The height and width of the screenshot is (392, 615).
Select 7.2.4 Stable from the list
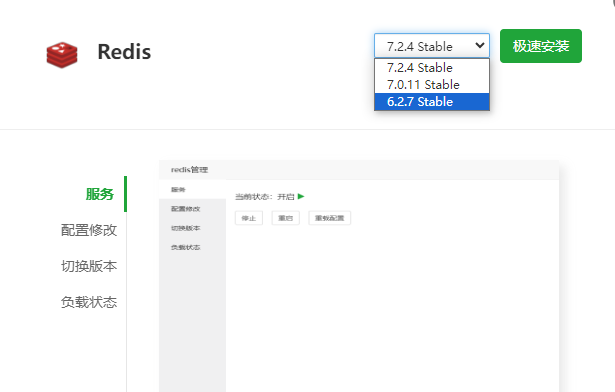(x=432, y=67)
